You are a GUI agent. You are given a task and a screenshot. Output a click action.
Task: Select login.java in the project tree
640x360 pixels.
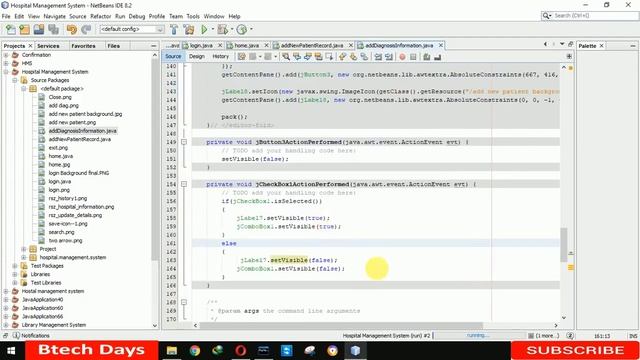tap(60, 181)
